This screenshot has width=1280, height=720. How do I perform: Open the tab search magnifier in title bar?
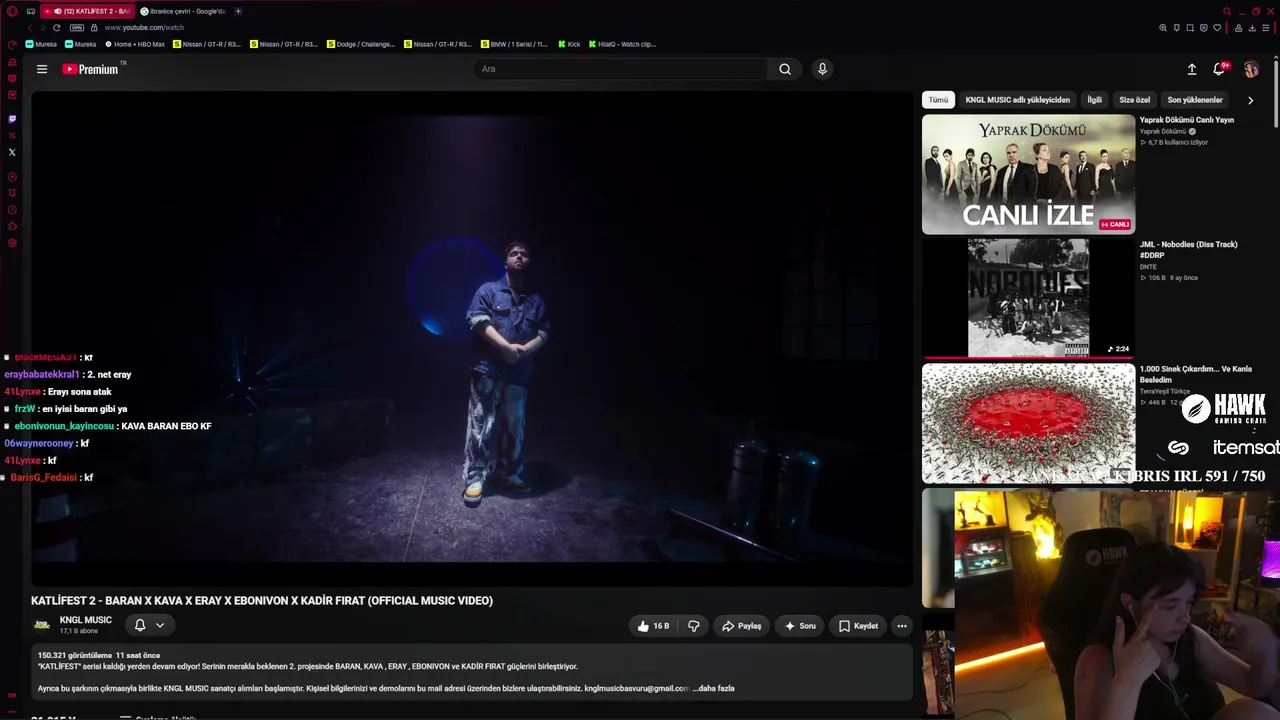[1227, 11]
